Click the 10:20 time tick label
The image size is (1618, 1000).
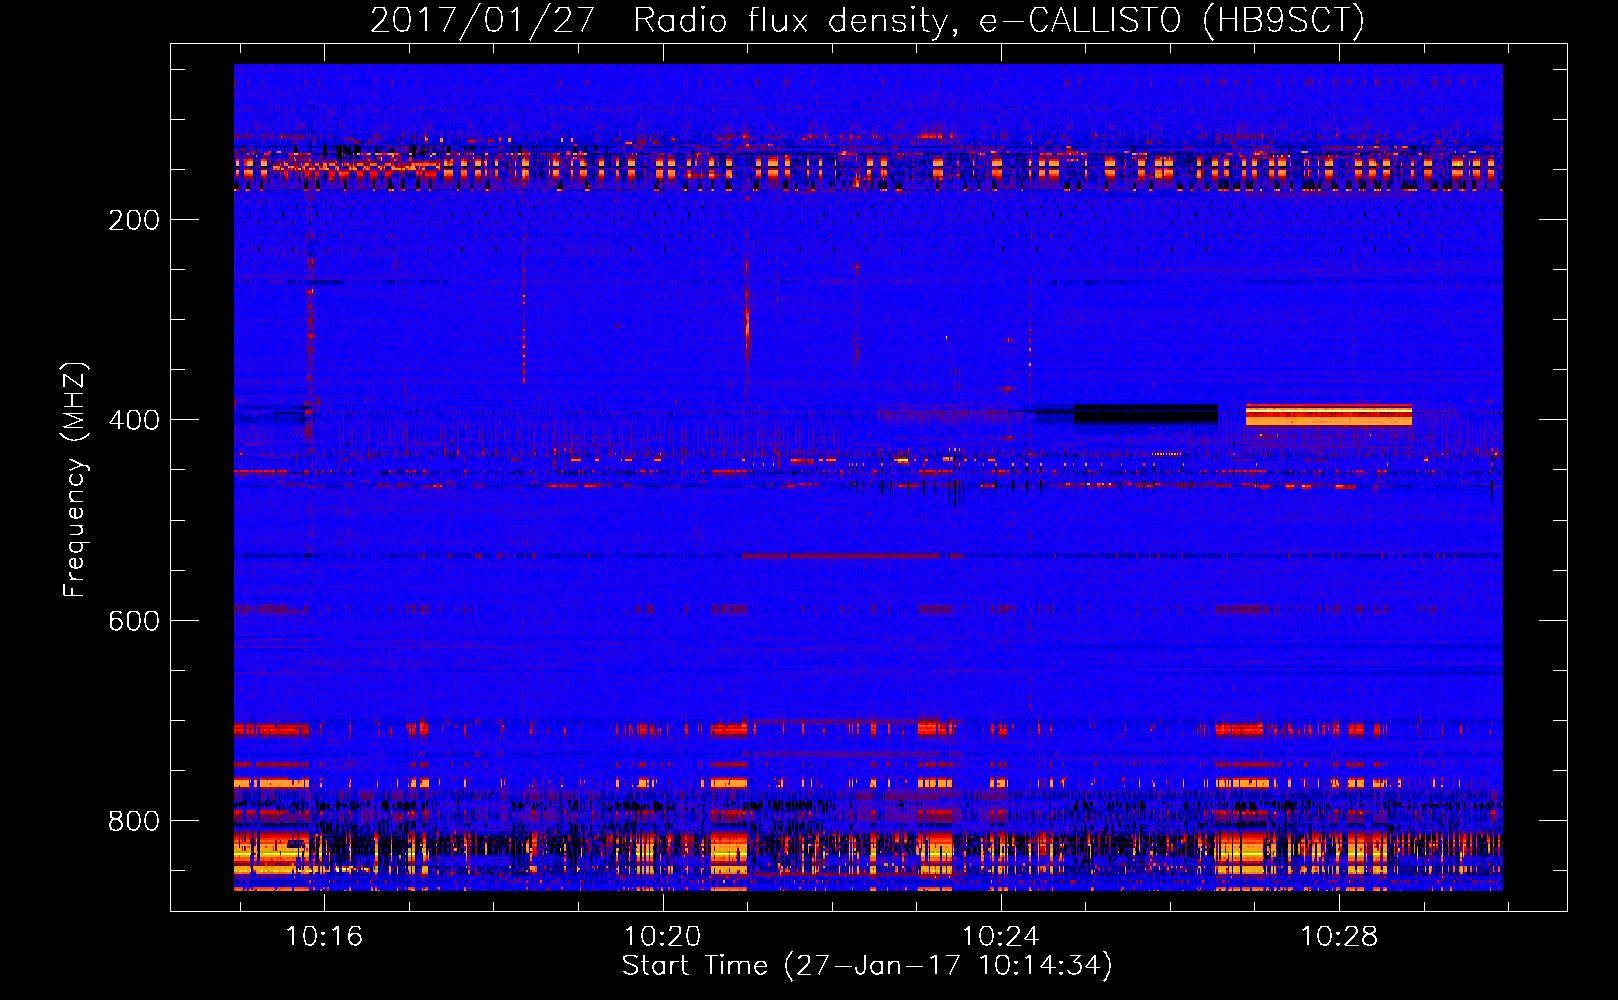coord(662,937)
